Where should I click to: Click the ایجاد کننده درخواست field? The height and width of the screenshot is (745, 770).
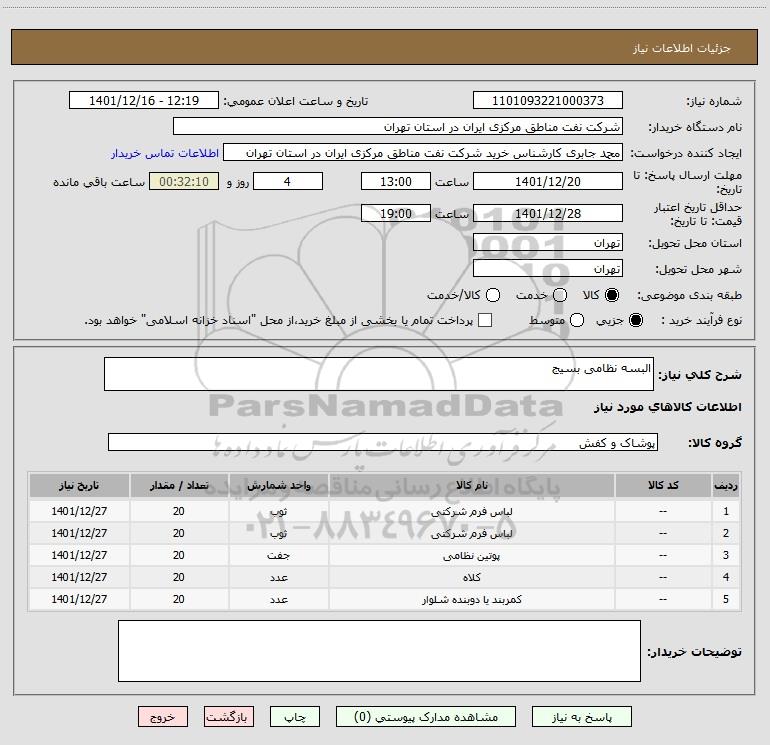(x=423, y=153)
